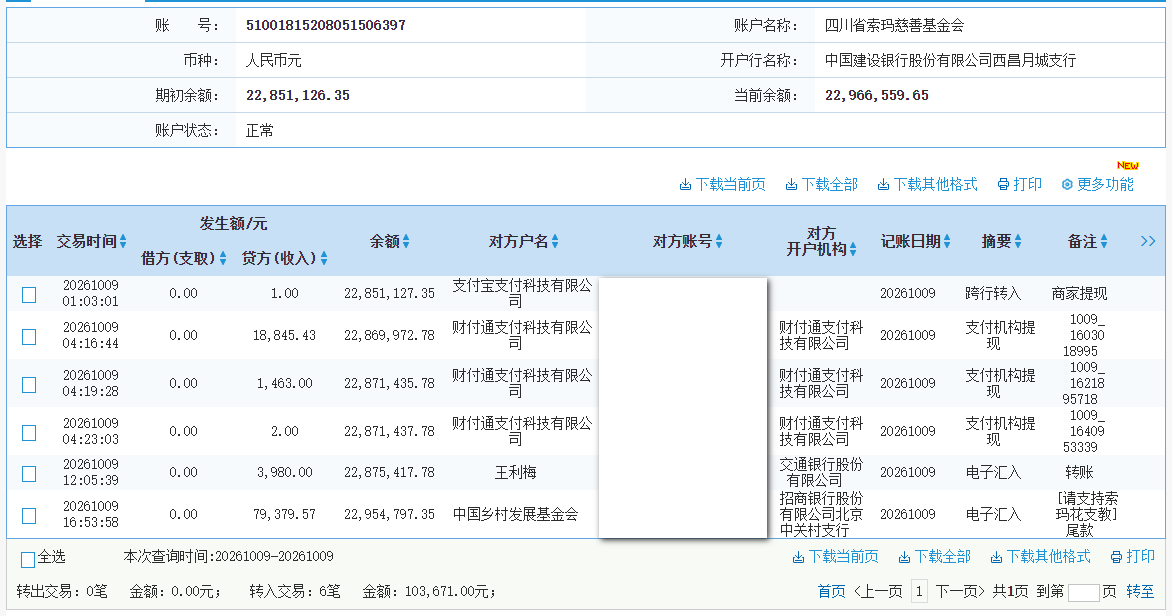Image resolution: width=1172 pixels, height=616 pixels.
Task: Click credit amount 18,845.43
Action: (x=284, y=336)
